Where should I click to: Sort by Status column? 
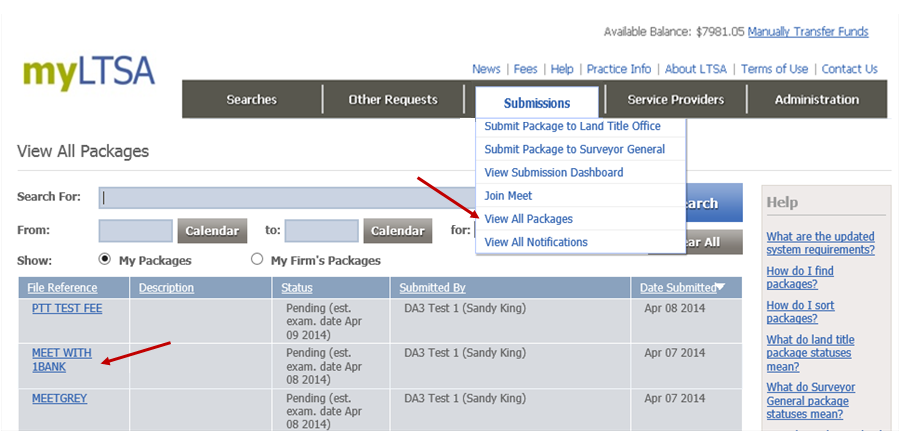(297, 288)
